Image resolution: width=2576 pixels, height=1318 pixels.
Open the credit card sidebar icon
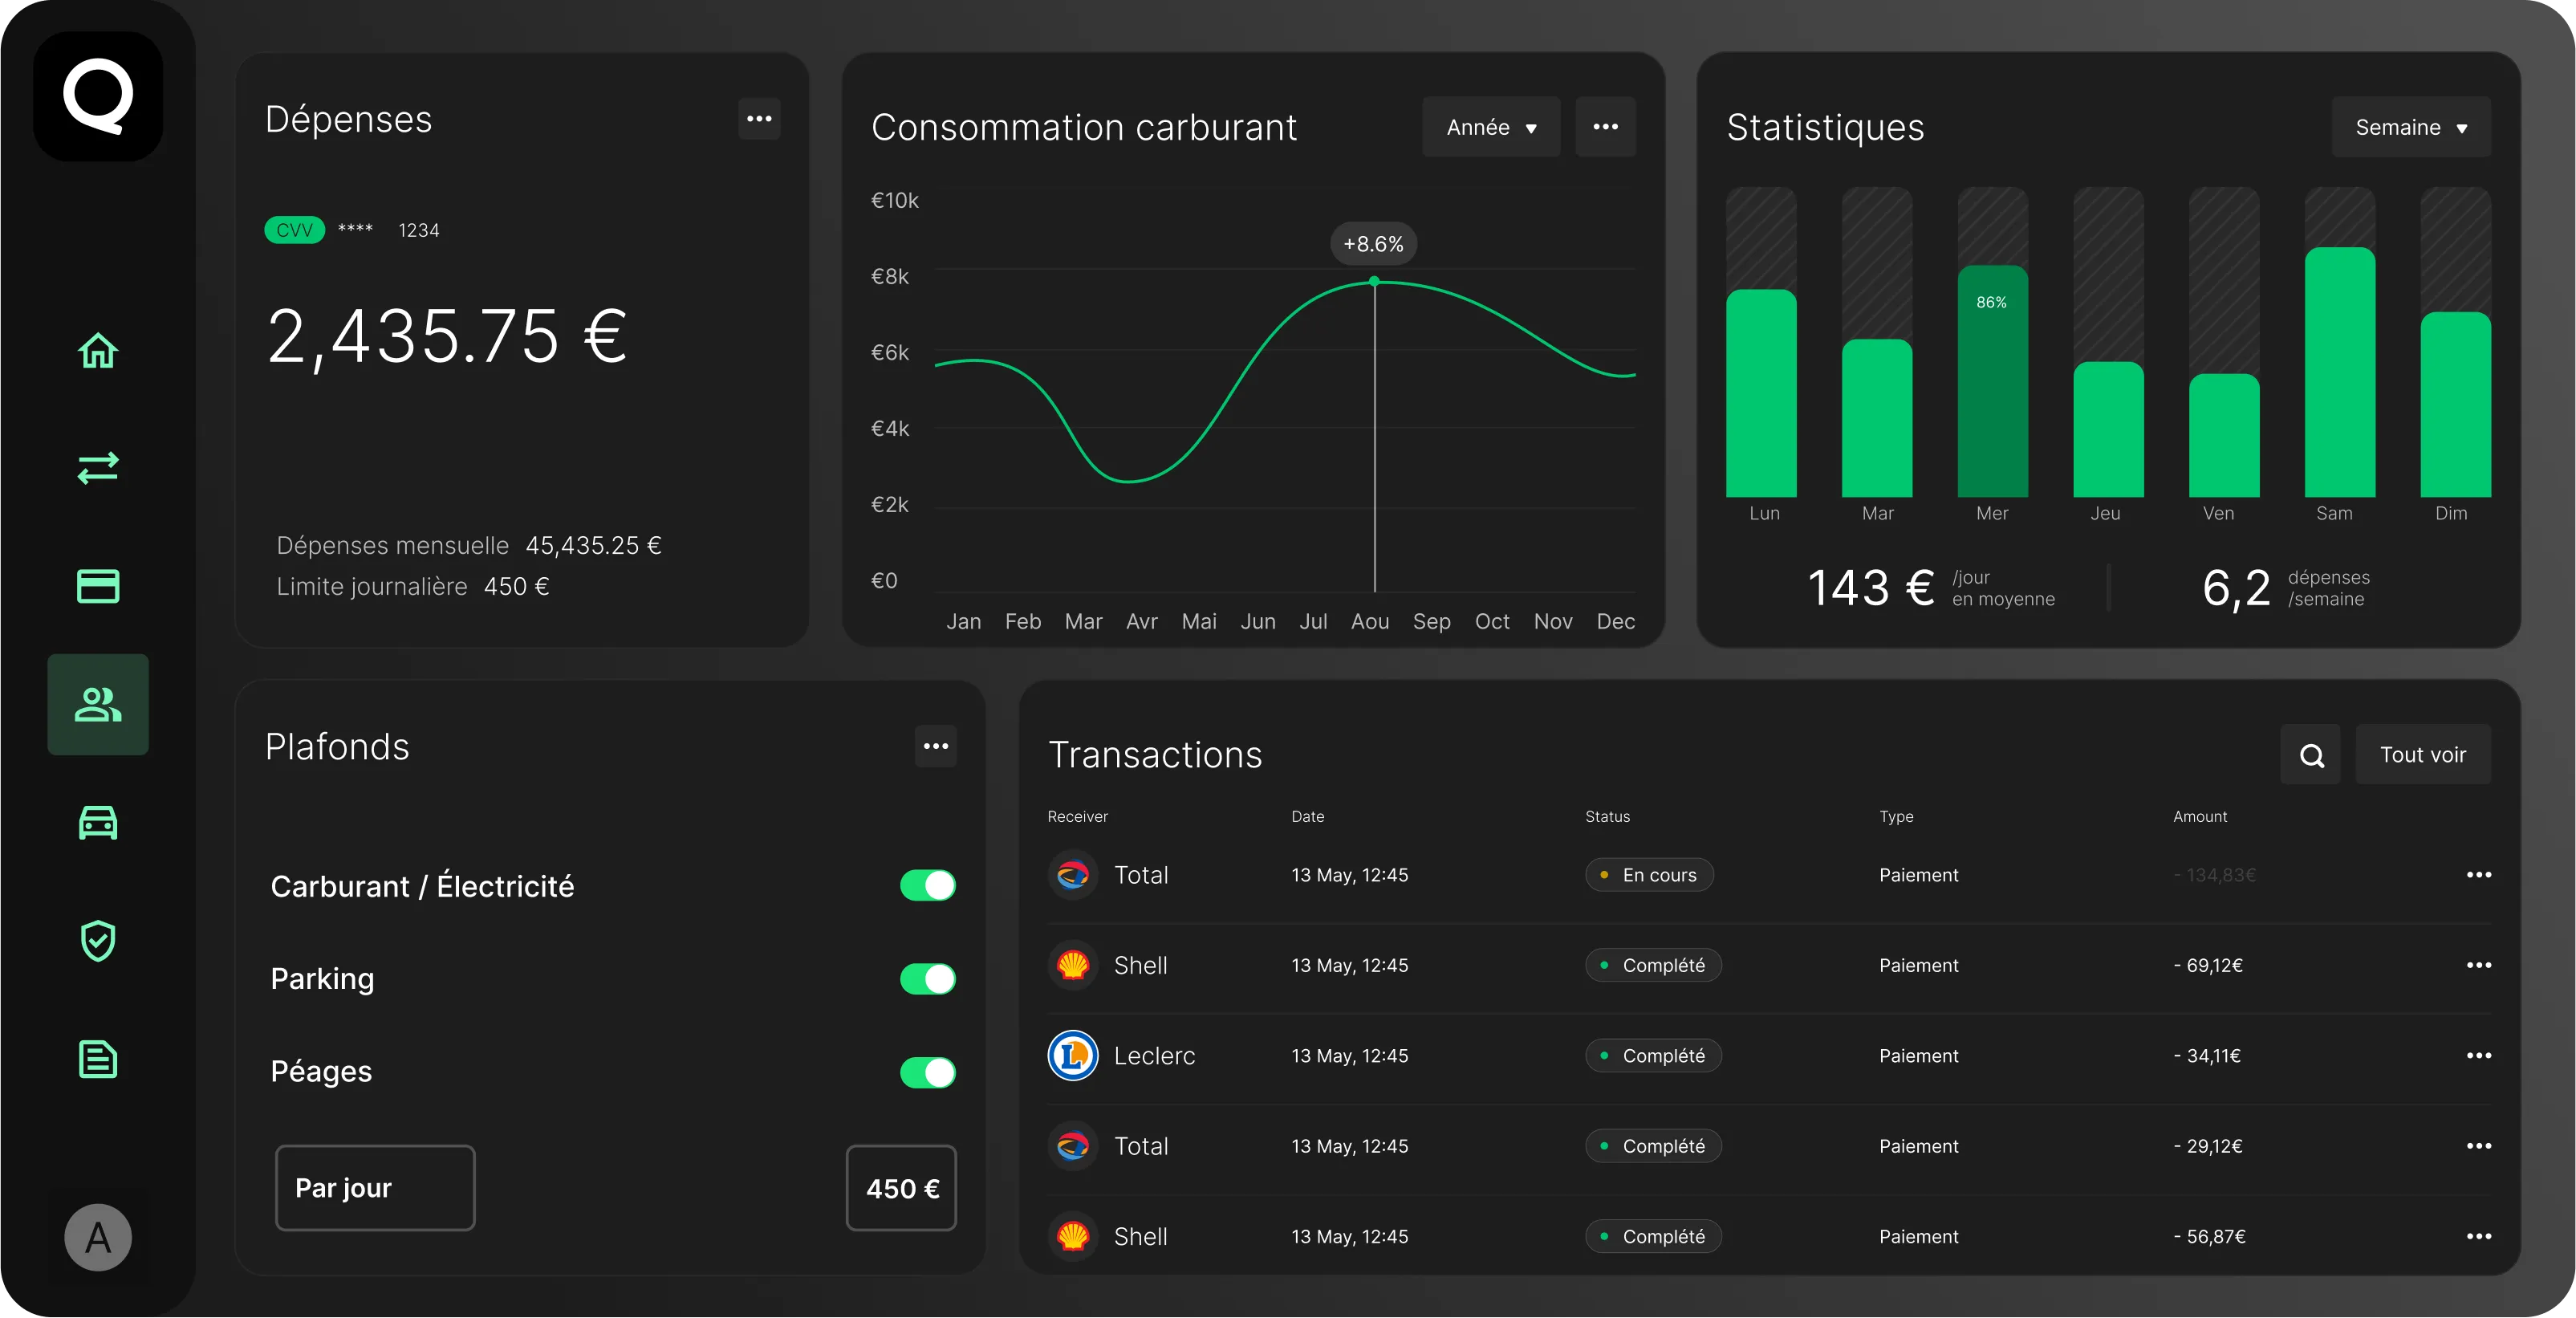(98, 586)
